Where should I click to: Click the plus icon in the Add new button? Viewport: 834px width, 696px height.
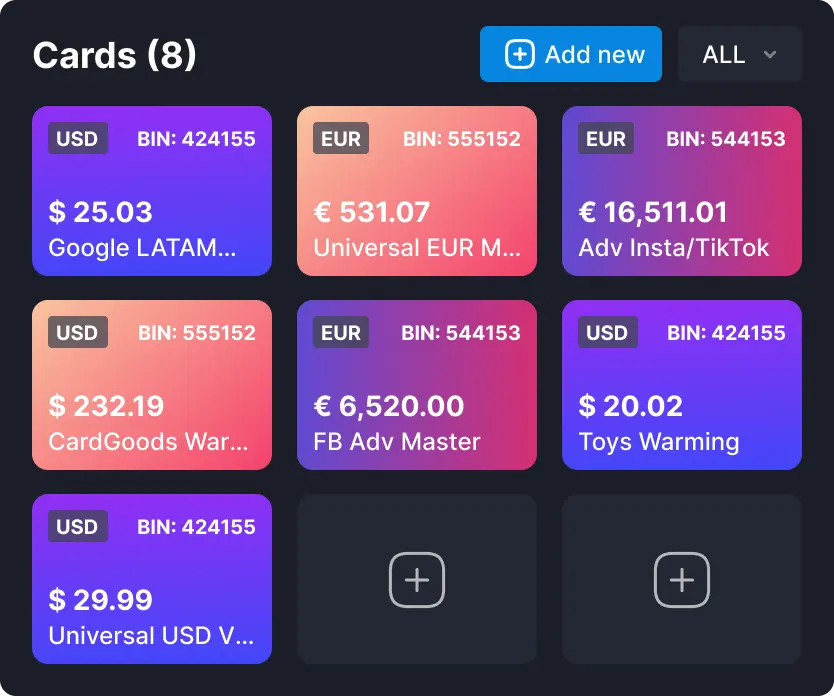click(519, 54)
